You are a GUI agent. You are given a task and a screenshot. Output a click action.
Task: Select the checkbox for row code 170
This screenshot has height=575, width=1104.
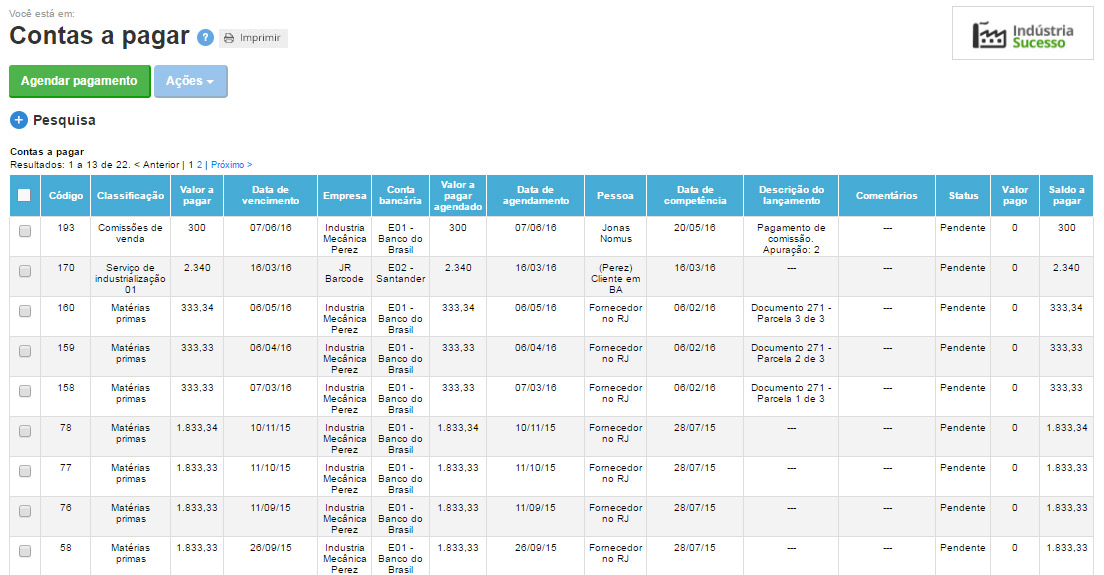tap(25, 271)
